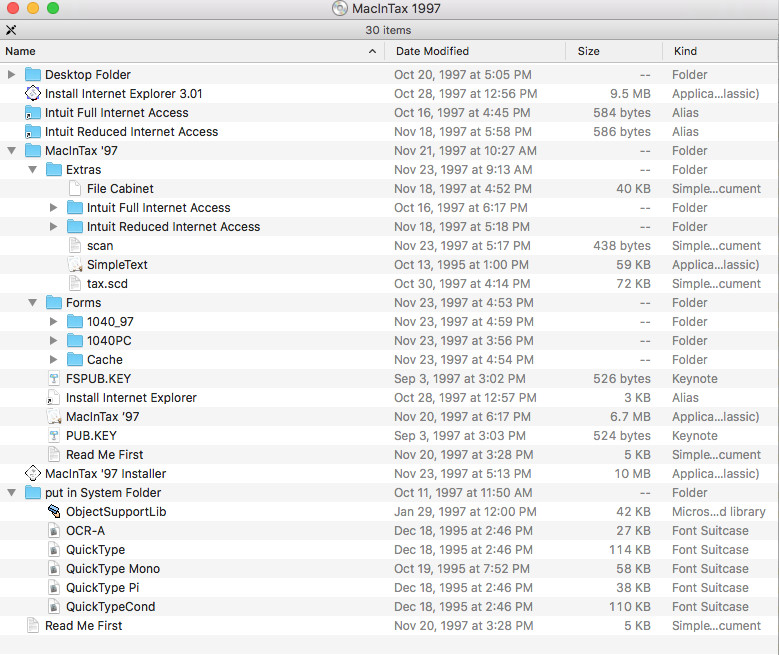Collapse the put in System Folder triangle

[x=11, y=492]
